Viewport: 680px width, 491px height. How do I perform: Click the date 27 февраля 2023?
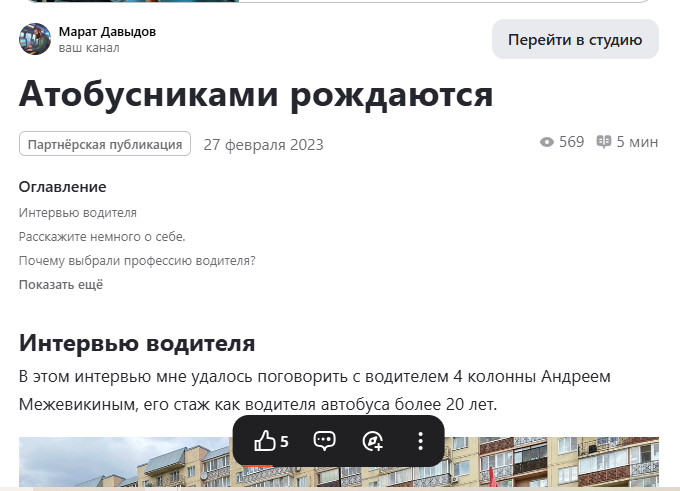[x=264, y=144]
